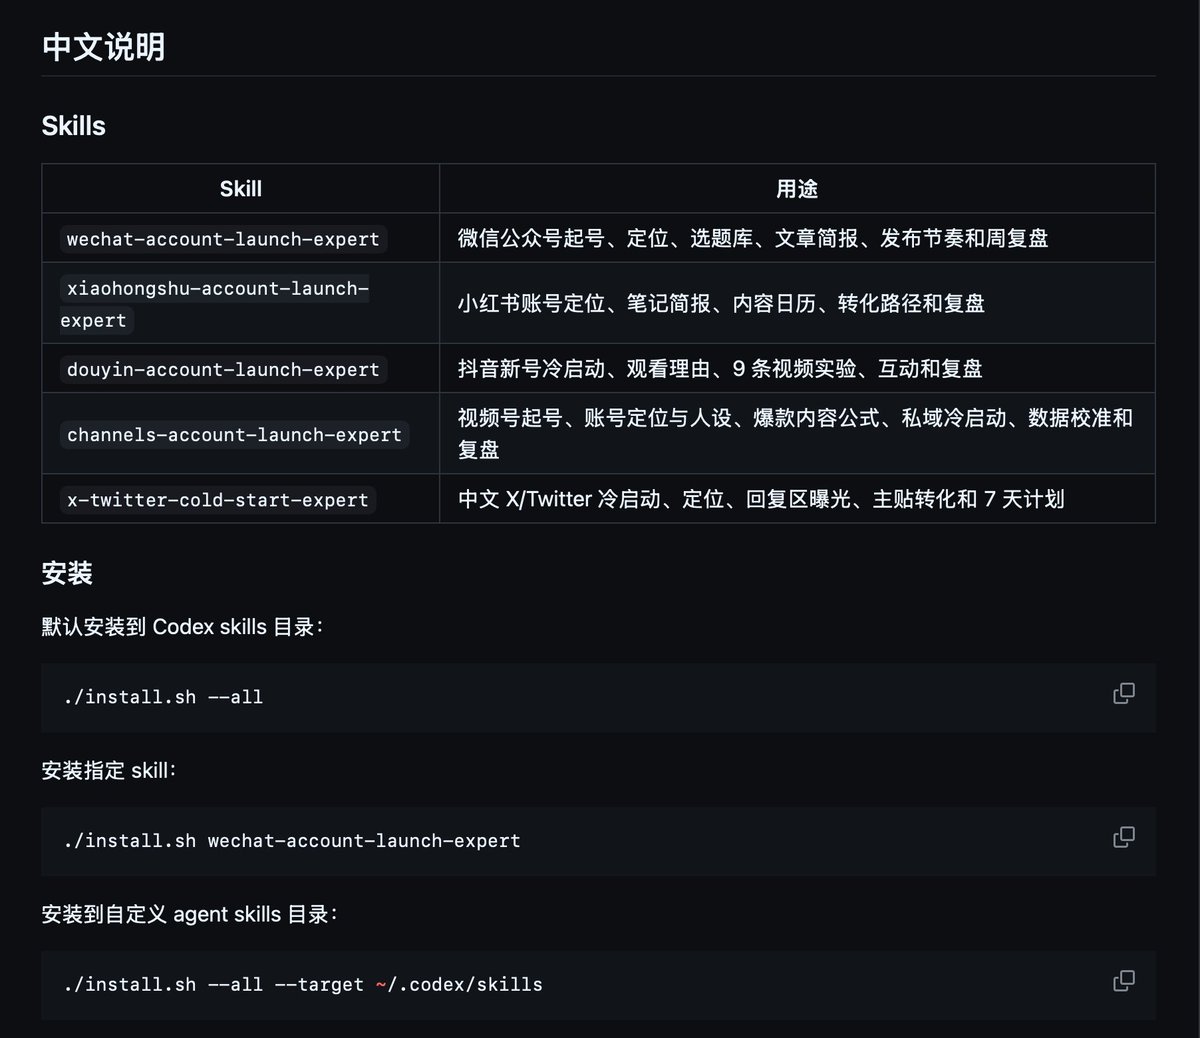
Task: Copy the './install.sh --all' command
Action: (x=1124, y=693)
